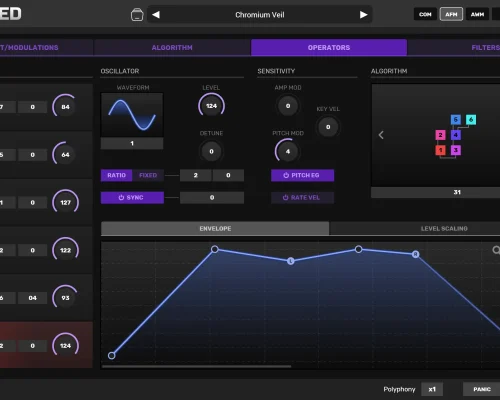
Task: Select Fixed frequency mode
Action: tap(148, 175)
